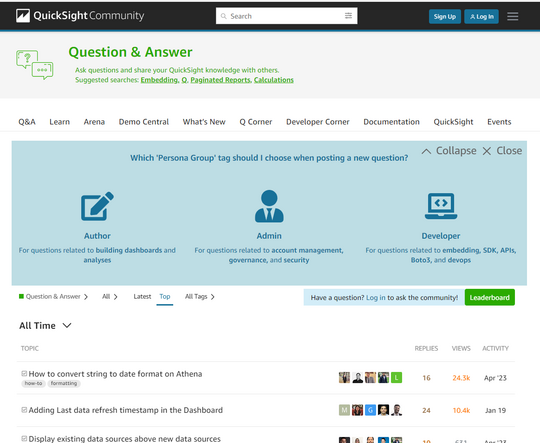Click green L avatar on Athena topic
This screenshot has height=443, width=540.
[x=396, y=378]
